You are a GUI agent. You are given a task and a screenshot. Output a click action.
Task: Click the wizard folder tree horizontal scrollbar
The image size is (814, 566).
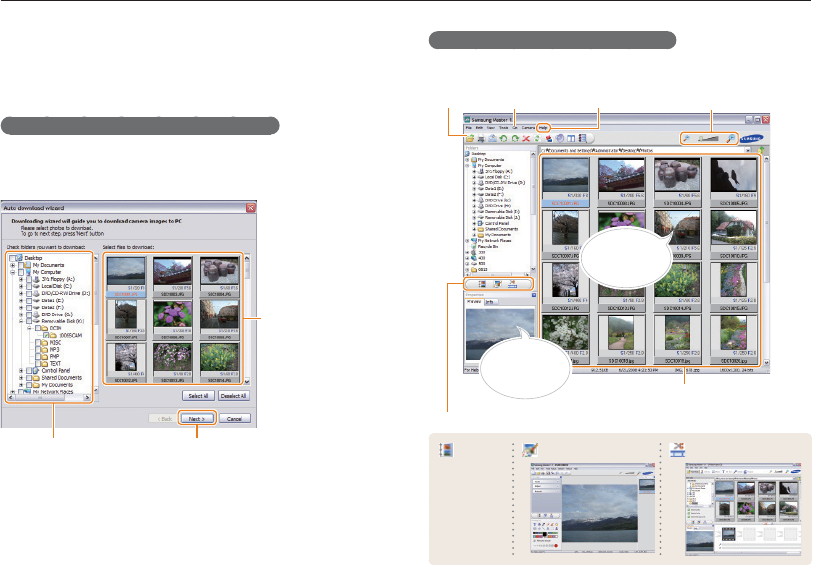[49, 398]
